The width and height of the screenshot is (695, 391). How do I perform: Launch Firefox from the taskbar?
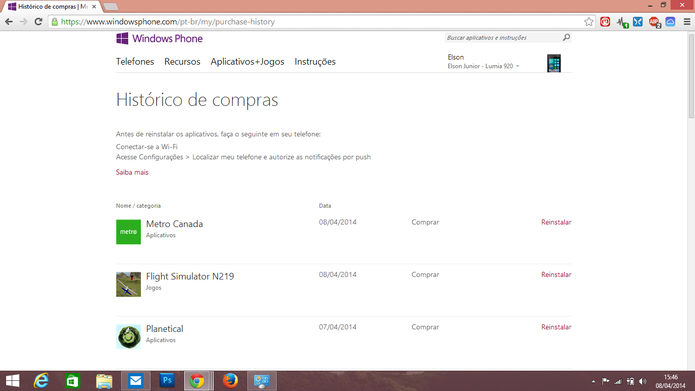(230, 381)
